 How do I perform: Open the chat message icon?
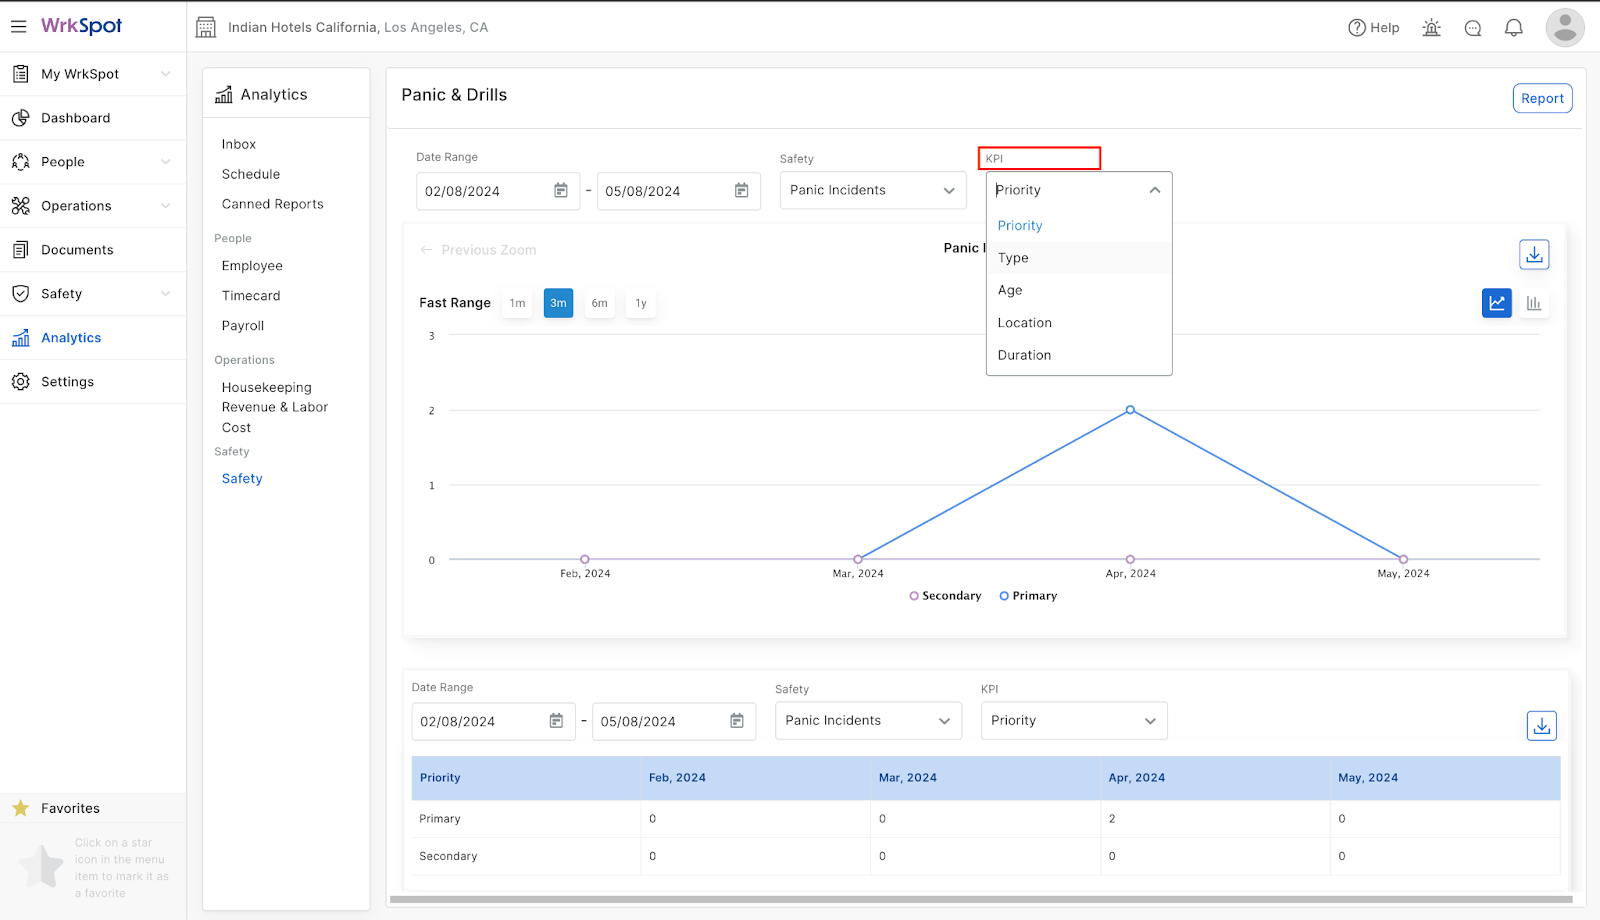(1473, 28)
